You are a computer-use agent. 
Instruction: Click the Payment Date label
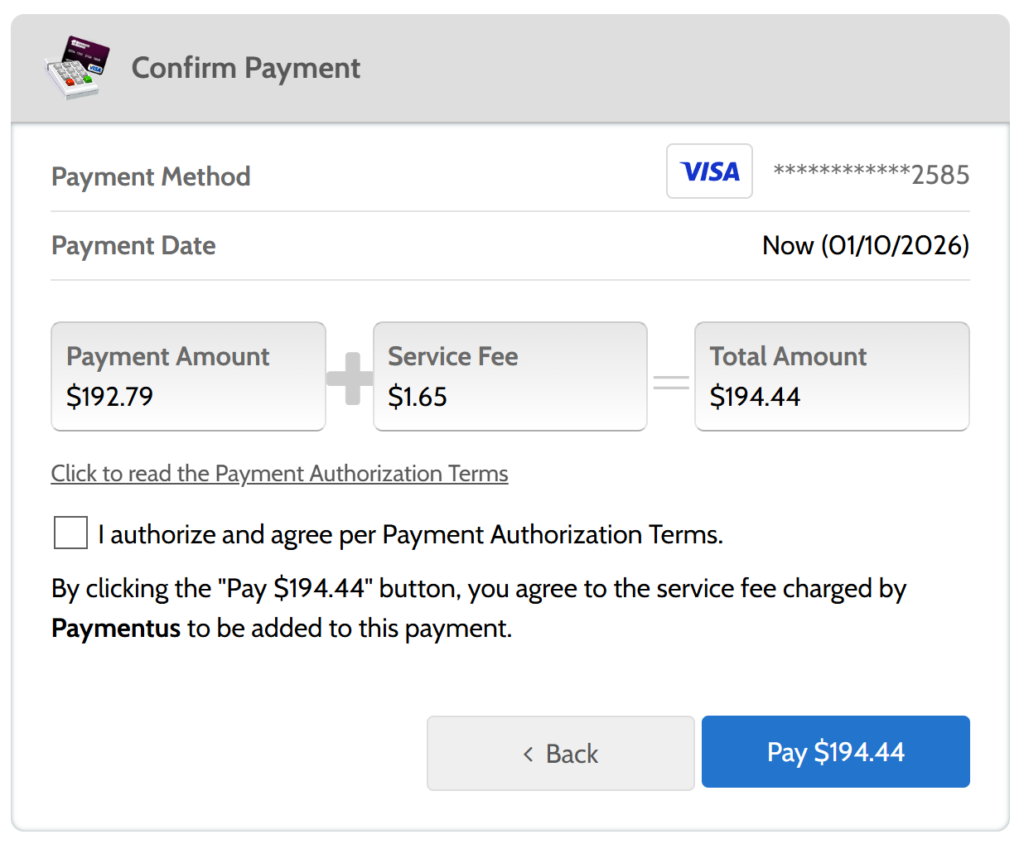coord(133,246)
